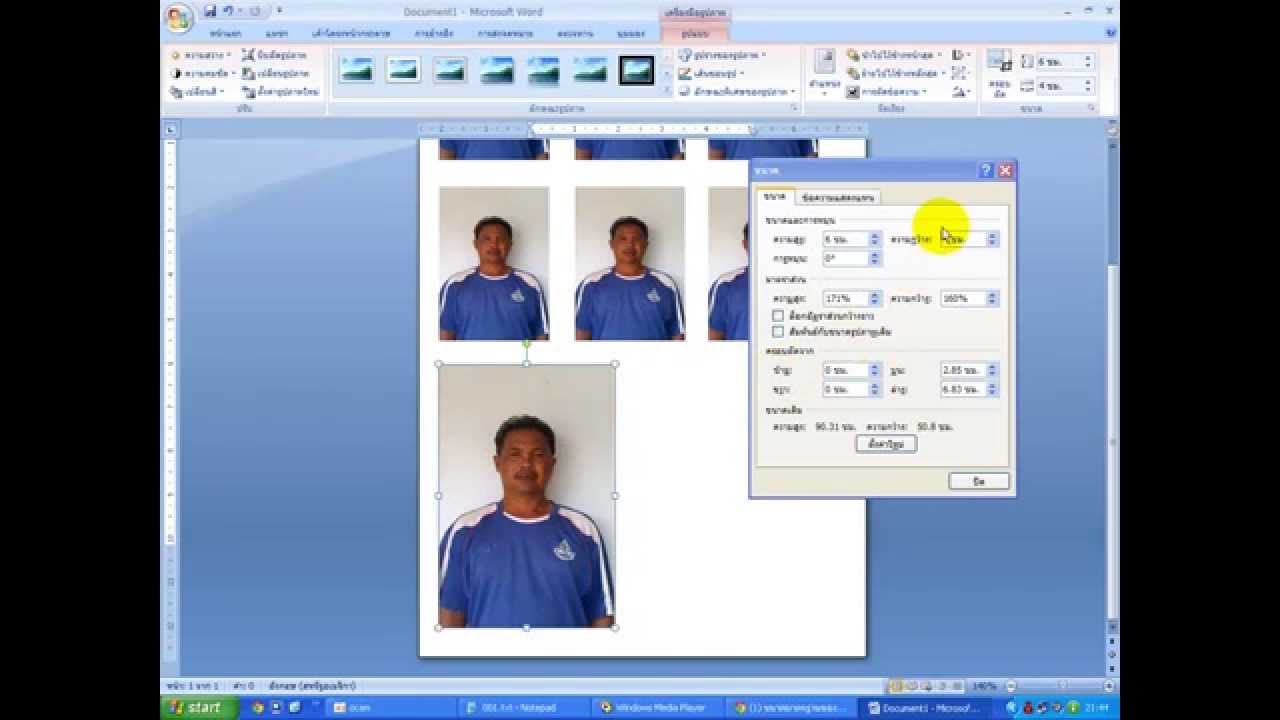Open the Send to Back dropdown
Viewport: 1280px width, 720px height.
pos(896,73)
